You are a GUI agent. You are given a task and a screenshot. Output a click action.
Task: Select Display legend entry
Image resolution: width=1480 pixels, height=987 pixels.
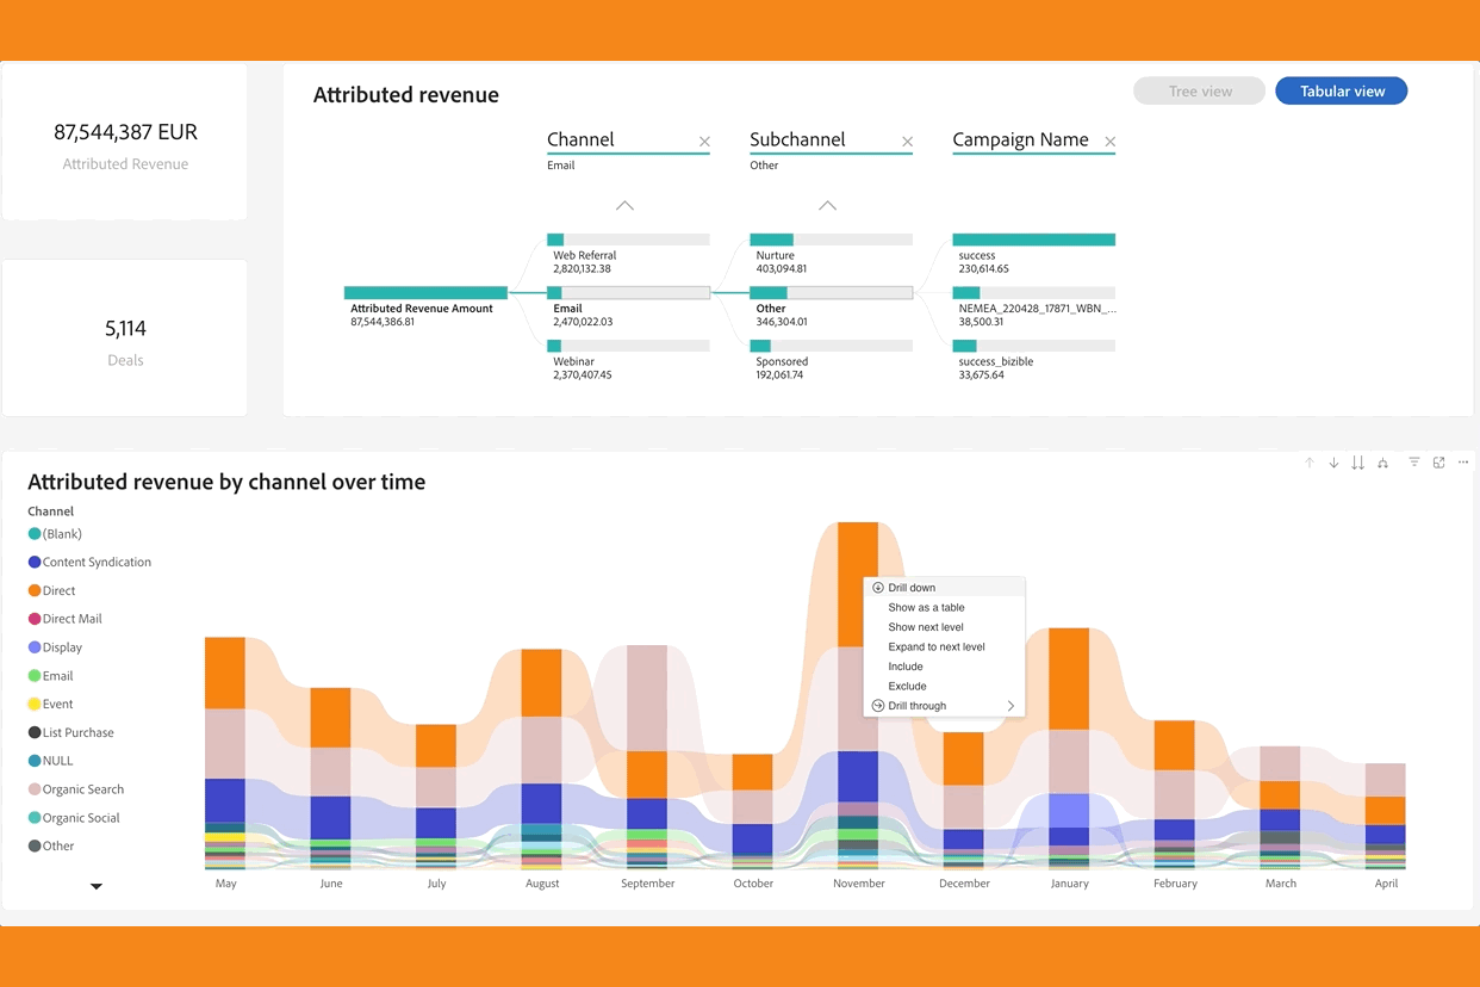pyautogui.click(x=55, y=648)
